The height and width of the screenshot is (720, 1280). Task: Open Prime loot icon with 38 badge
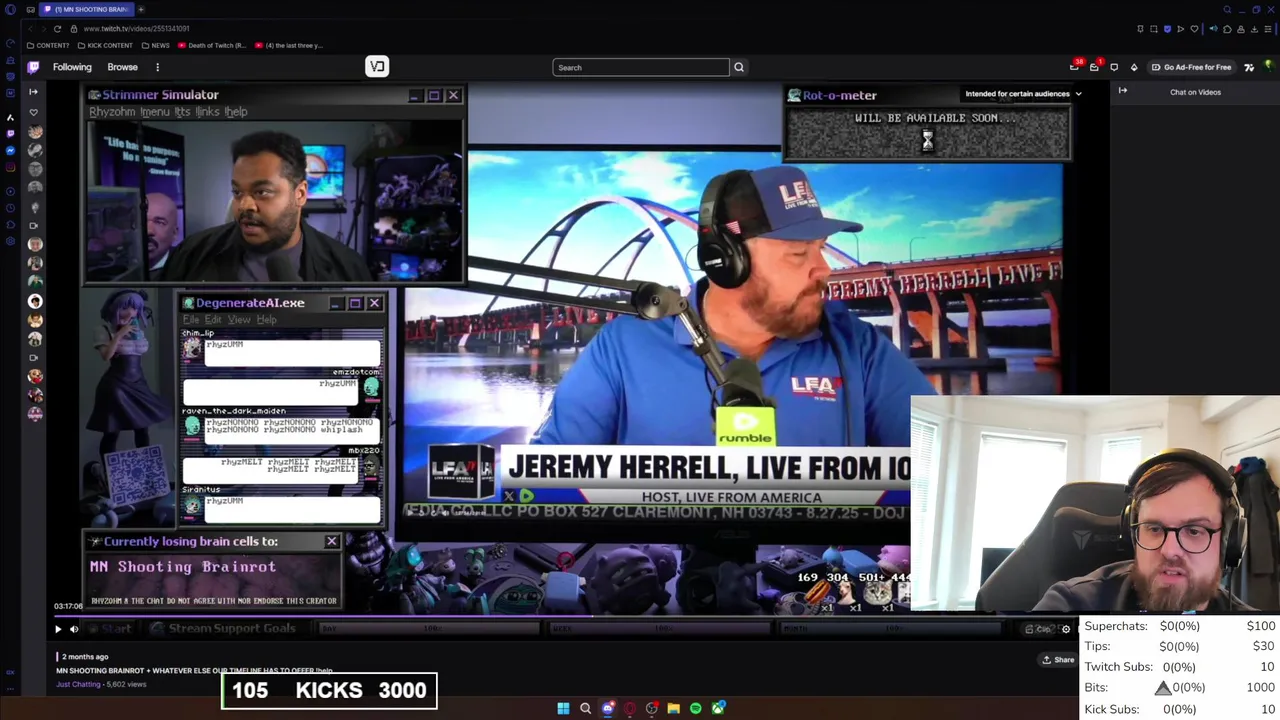[x=1074, y=67]
